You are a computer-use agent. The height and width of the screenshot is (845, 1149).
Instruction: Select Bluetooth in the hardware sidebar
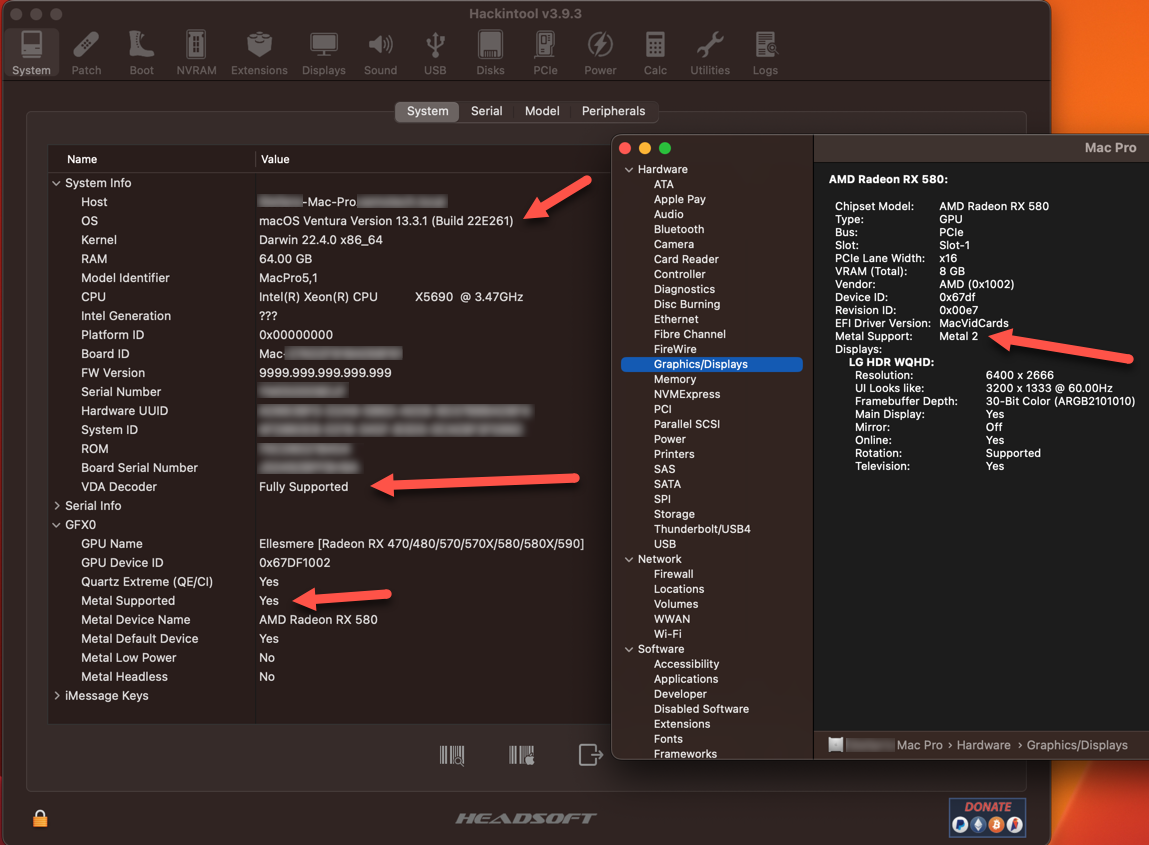click(x=679, y=229)
